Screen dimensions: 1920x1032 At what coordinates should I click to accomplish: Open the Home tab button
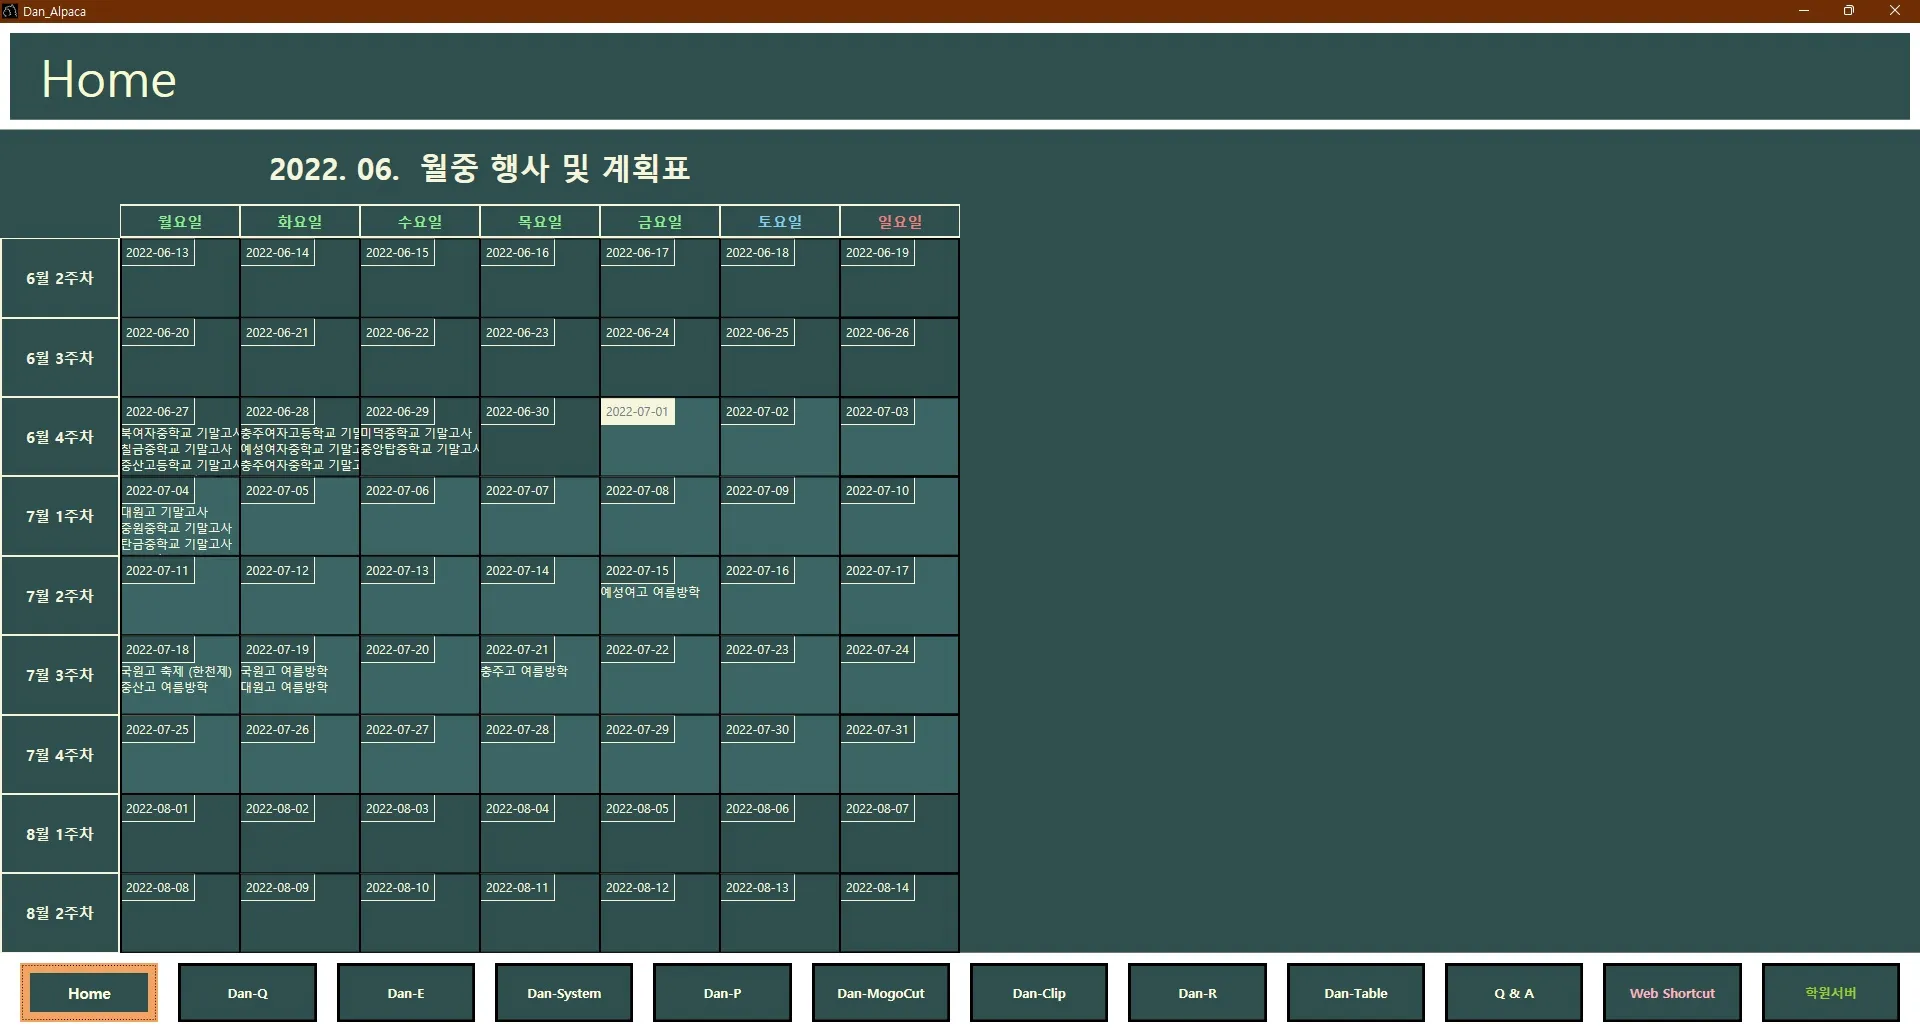(89, 993)
